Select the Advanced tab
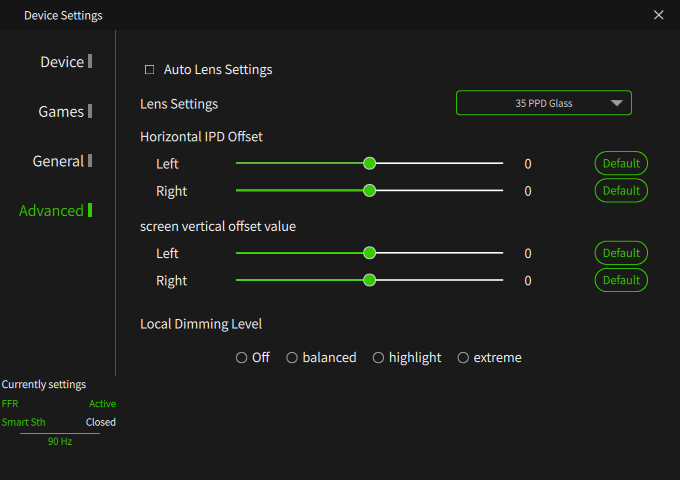 click(x=52, y=210)
